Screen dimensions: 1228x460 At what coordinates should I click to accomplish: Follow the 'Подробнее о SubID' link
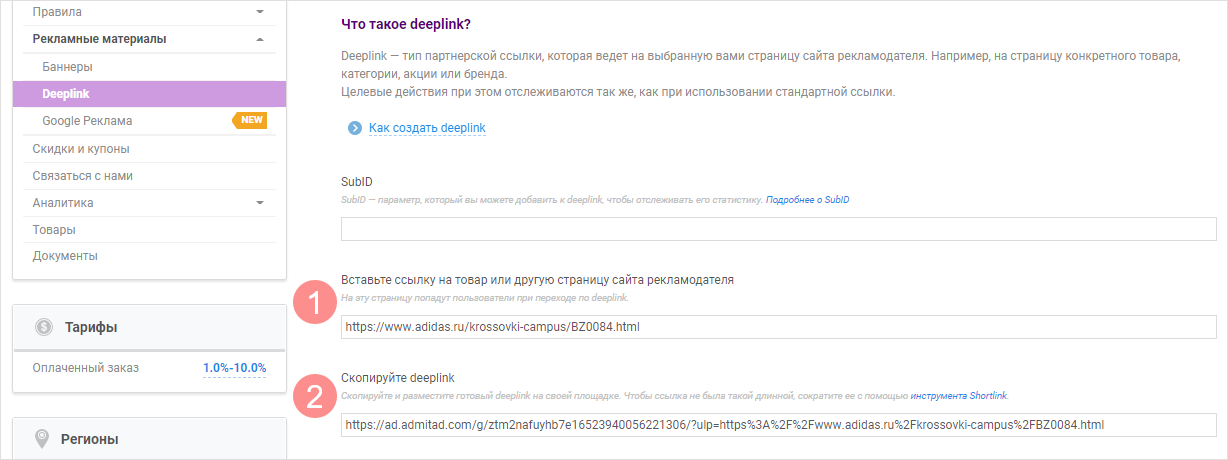(807, 201)
